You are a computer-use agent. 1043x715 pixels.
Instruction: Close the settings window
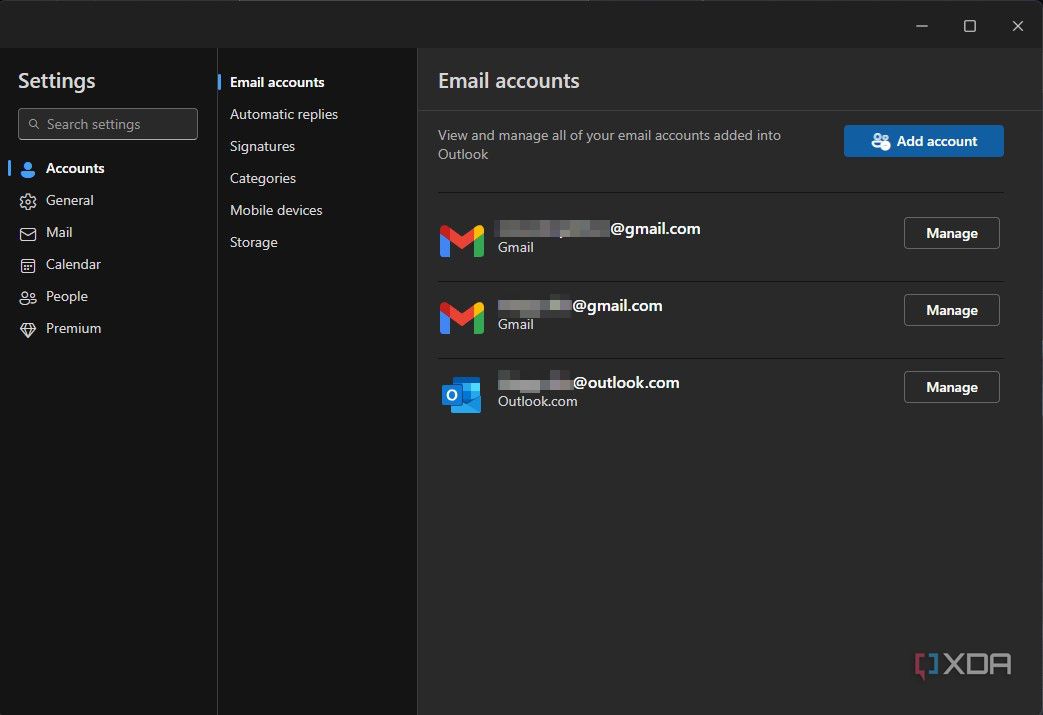point(1018,26)
